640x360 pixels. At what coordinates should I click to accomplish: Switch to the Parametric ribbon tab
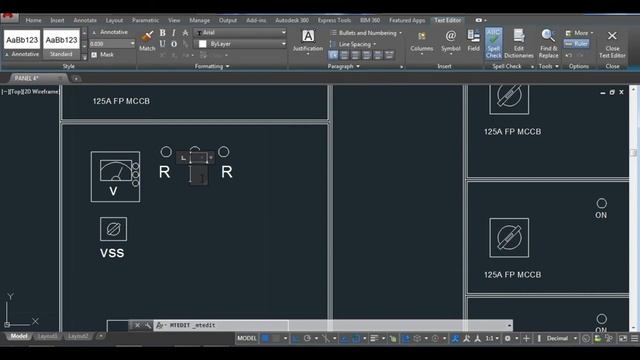point(145,20)
